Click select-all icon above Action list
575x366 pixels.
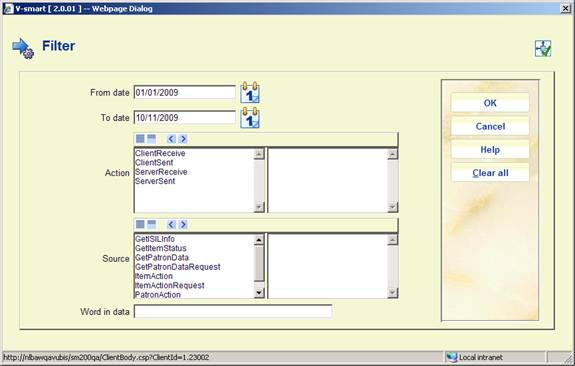pyautogui.click(x=140, y=139)
